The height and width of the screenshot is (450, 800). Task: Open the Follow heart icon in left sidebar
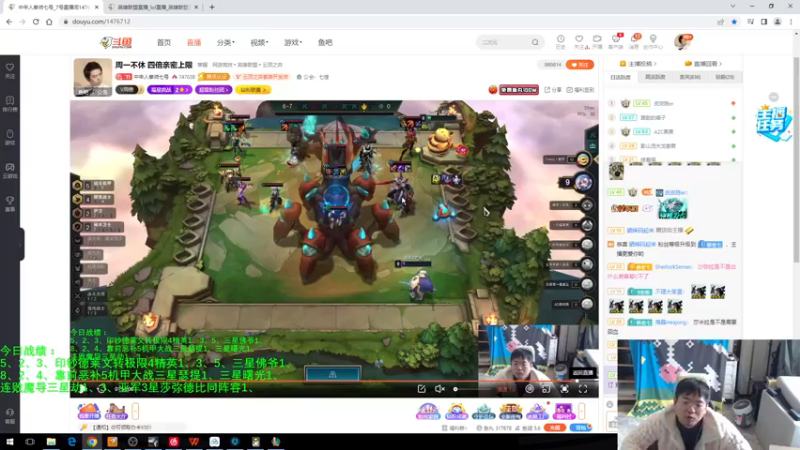pyautogui.click(x=10, y=70)
